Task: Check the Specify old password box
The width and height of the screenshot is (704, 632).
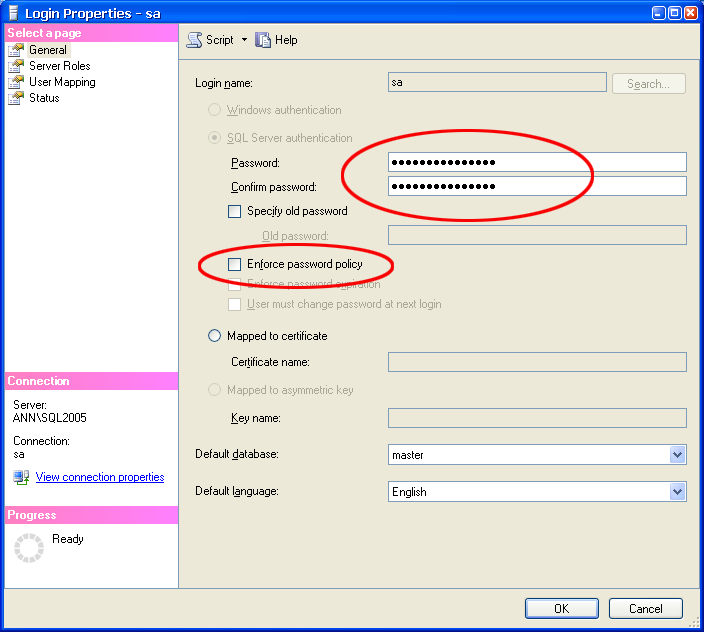Action: coord(235,211)
